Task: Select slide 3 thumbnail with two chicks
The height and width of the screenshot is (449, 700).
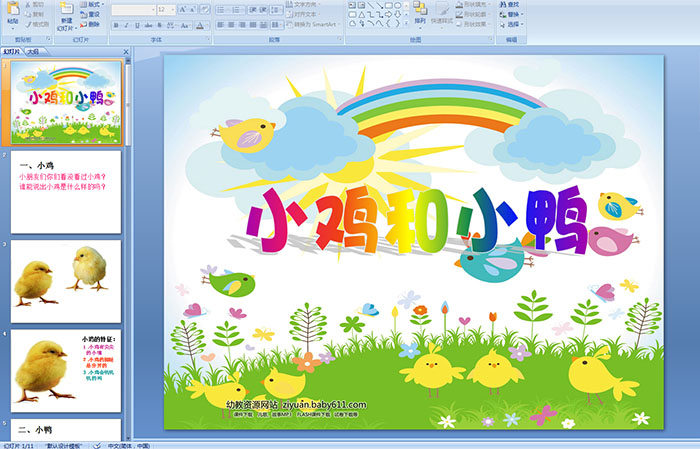Action: pyautogui.click(x=66, y=282)
